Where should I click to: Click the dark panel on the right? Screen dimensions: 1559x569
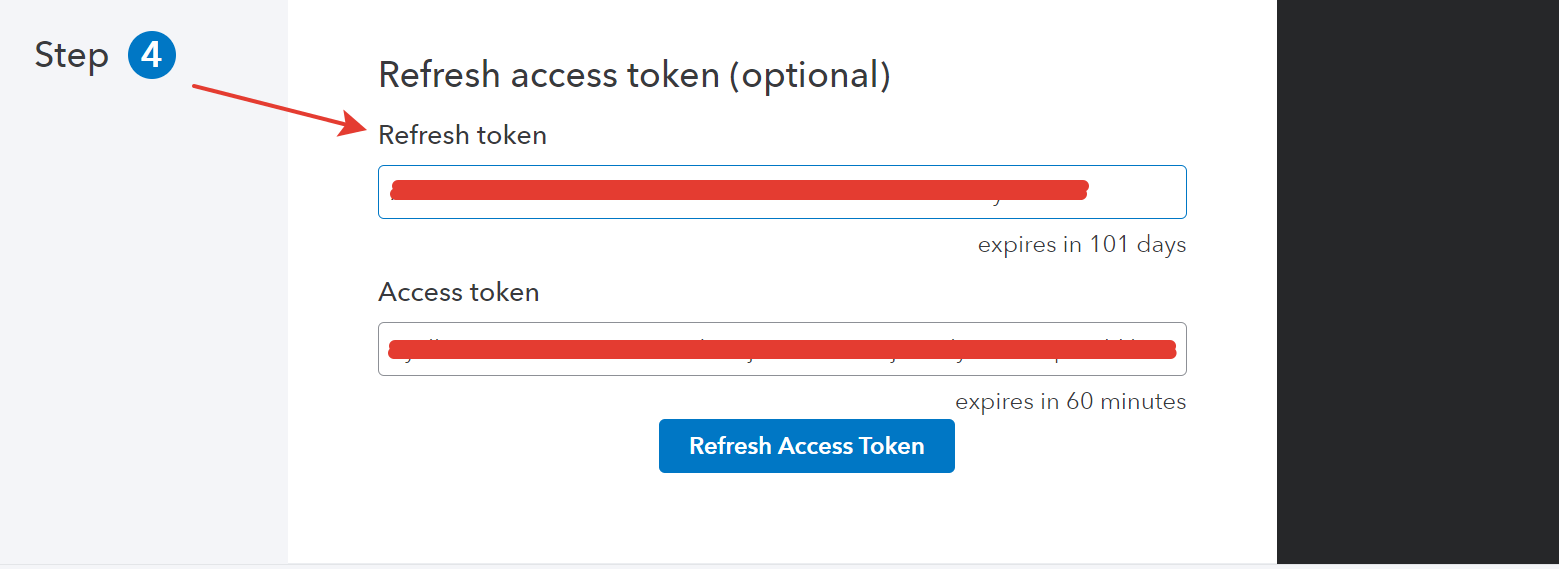pyautogui.click(x=1417, y=280)
